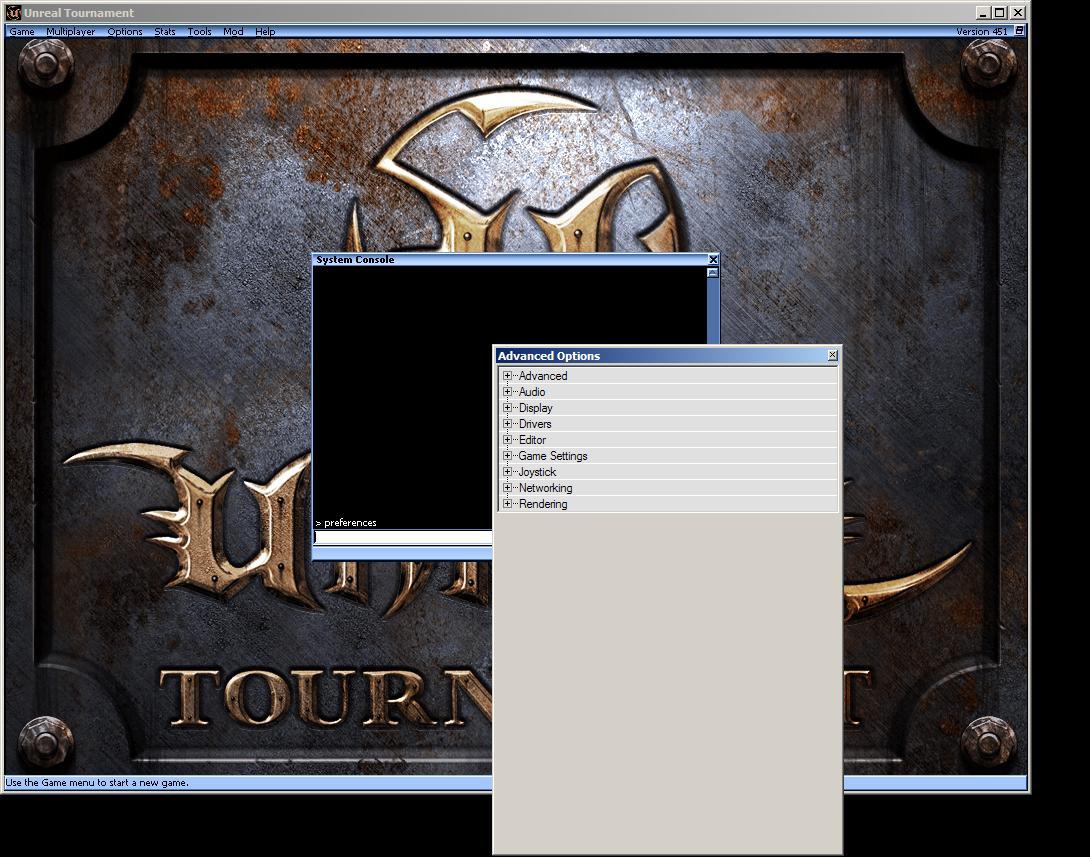This screenshot has height=857, width=1090.
Task: Select the "Game Settings" row label
Action: [553, 456]
